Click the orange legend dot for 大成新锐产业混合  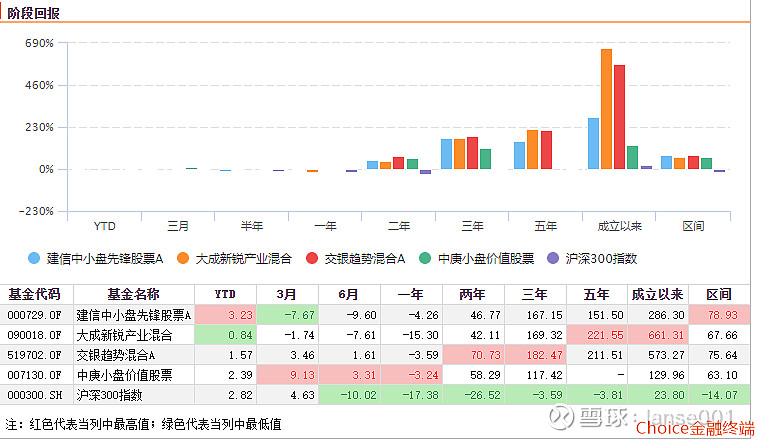point(183,258)
